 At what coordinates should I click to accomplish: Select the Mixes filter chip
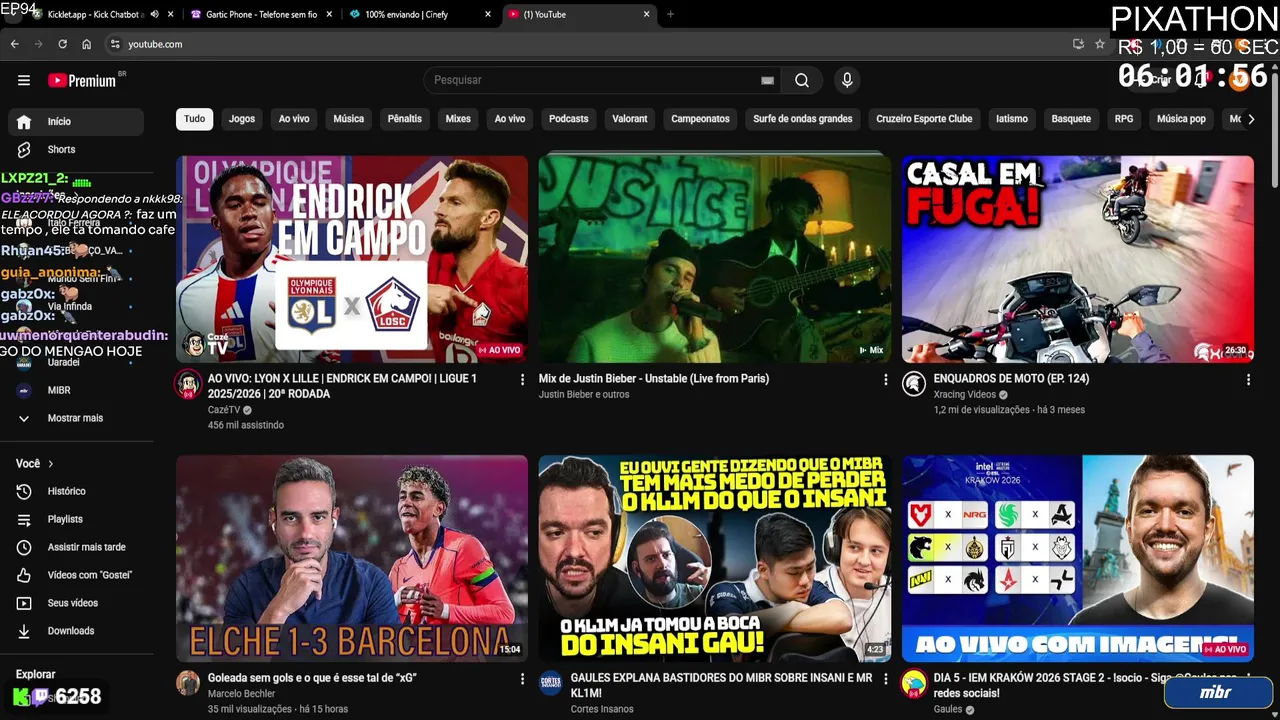tap(458, 119)
